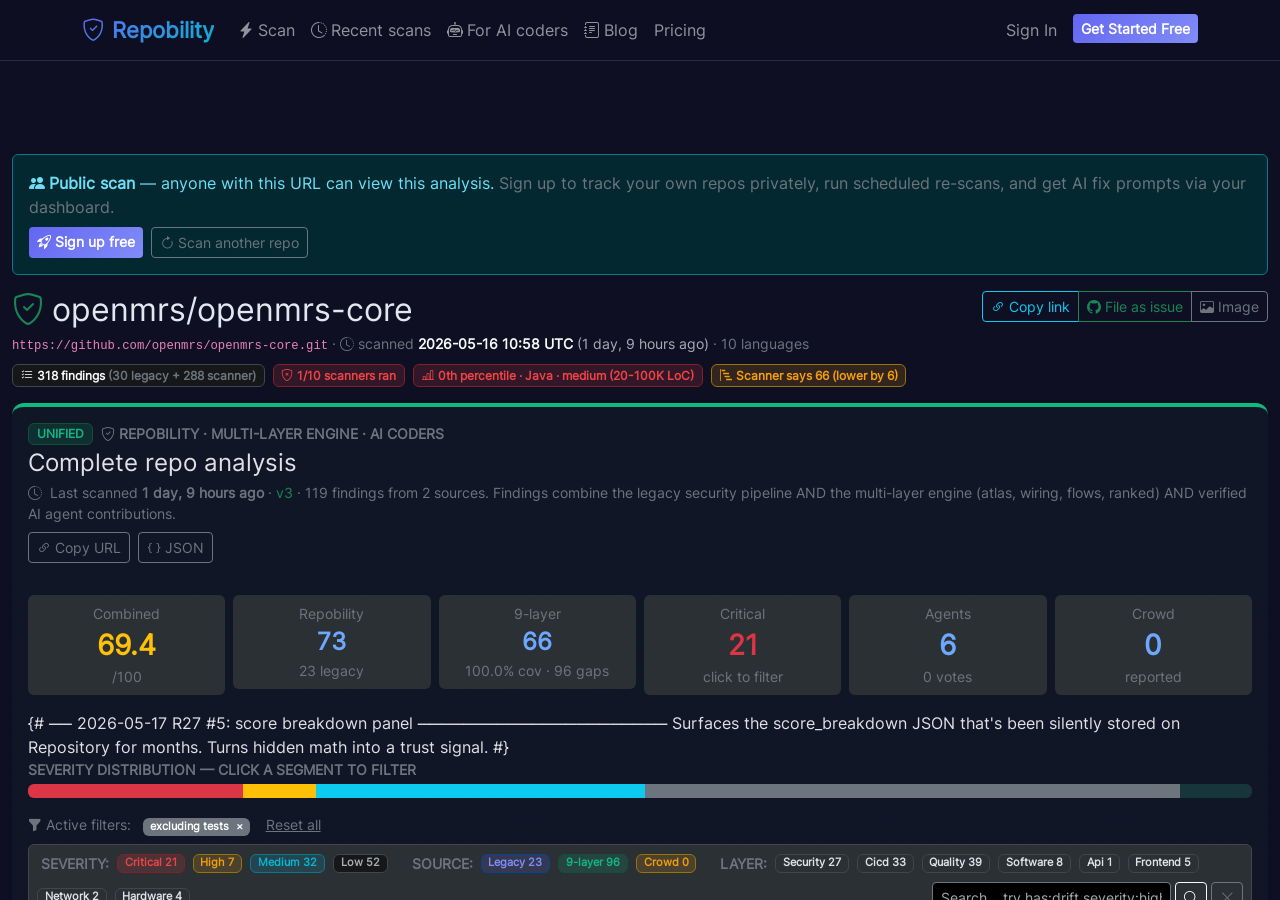The width and height of the screenshot is (1280, 900).
Task: Toggle the Crowd 0 source filter
Action: [666, 862]
